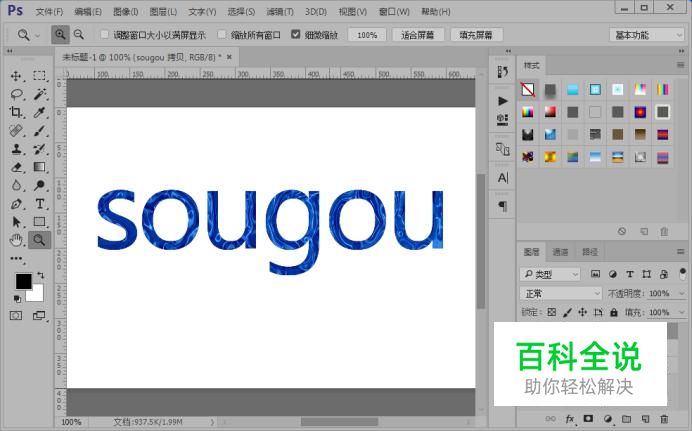Viewport: 692px width, 431px height.
Task: Select the Magic Wand tool
Action: [39, 94]
